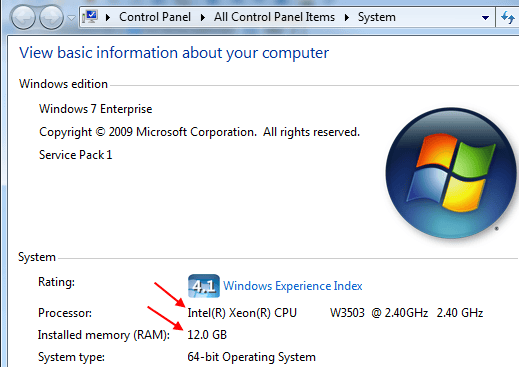The height and width of the screenshot is (367, 519).
Task: Click the Windows edition section heading
Action: tap(63, 84)
